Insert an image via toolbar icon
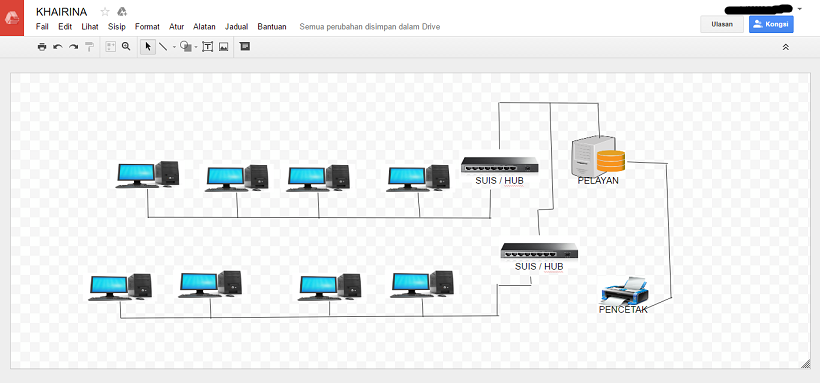 (223, 47)
